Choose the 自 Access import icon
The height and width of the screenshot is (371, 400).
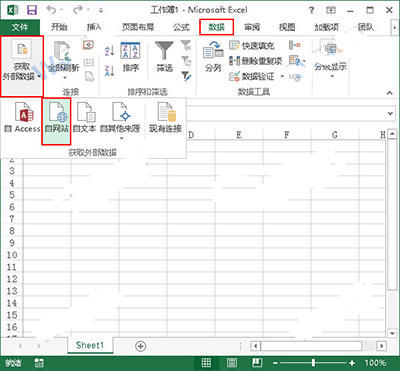point(22,117)
